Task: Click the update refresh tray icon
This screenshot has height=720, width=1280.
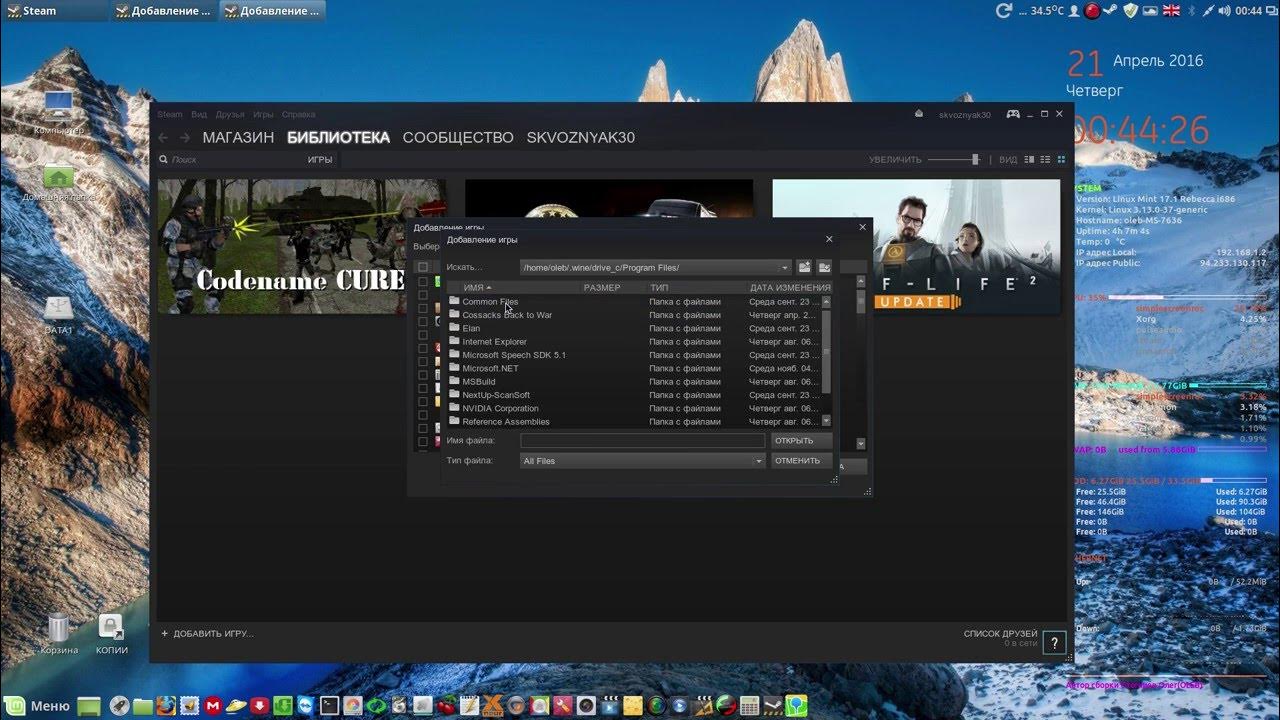Action: (1005, 10)
